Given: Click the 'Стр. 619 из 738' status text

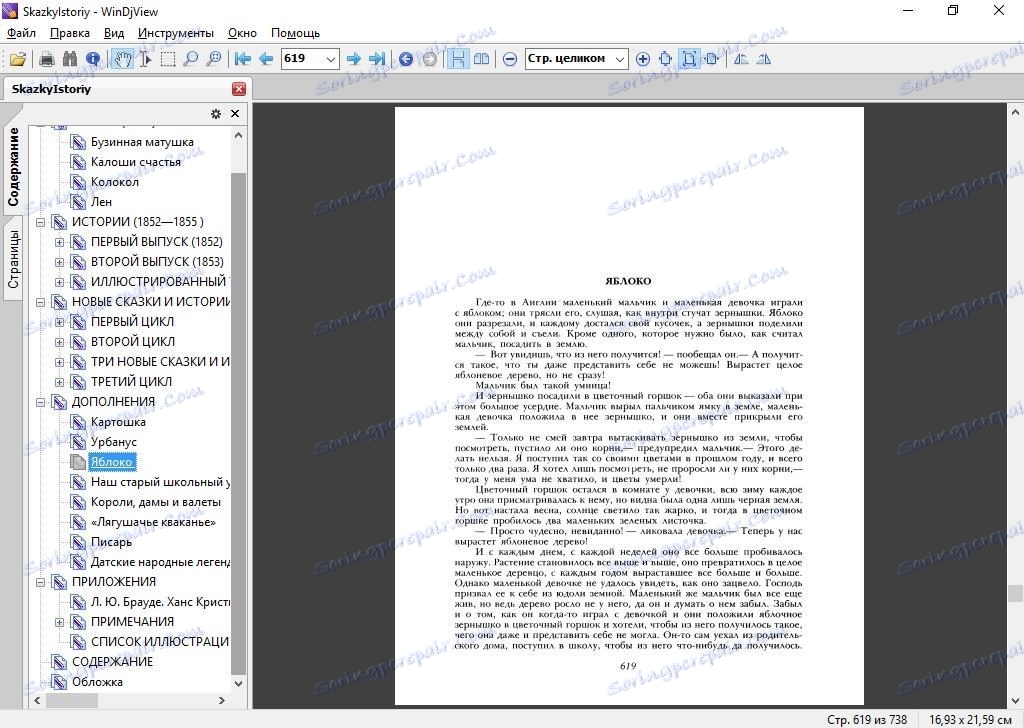Looking at the screenshot, I should click(x=867, y=720).
